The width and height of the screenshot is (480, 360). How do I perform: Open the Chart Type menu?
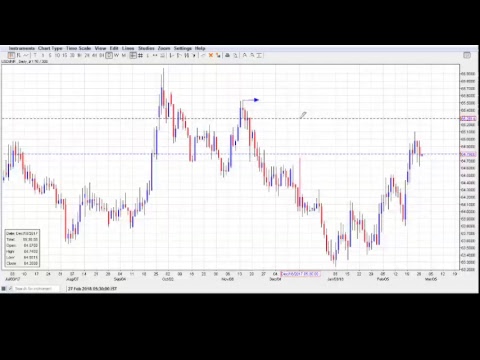50,48
